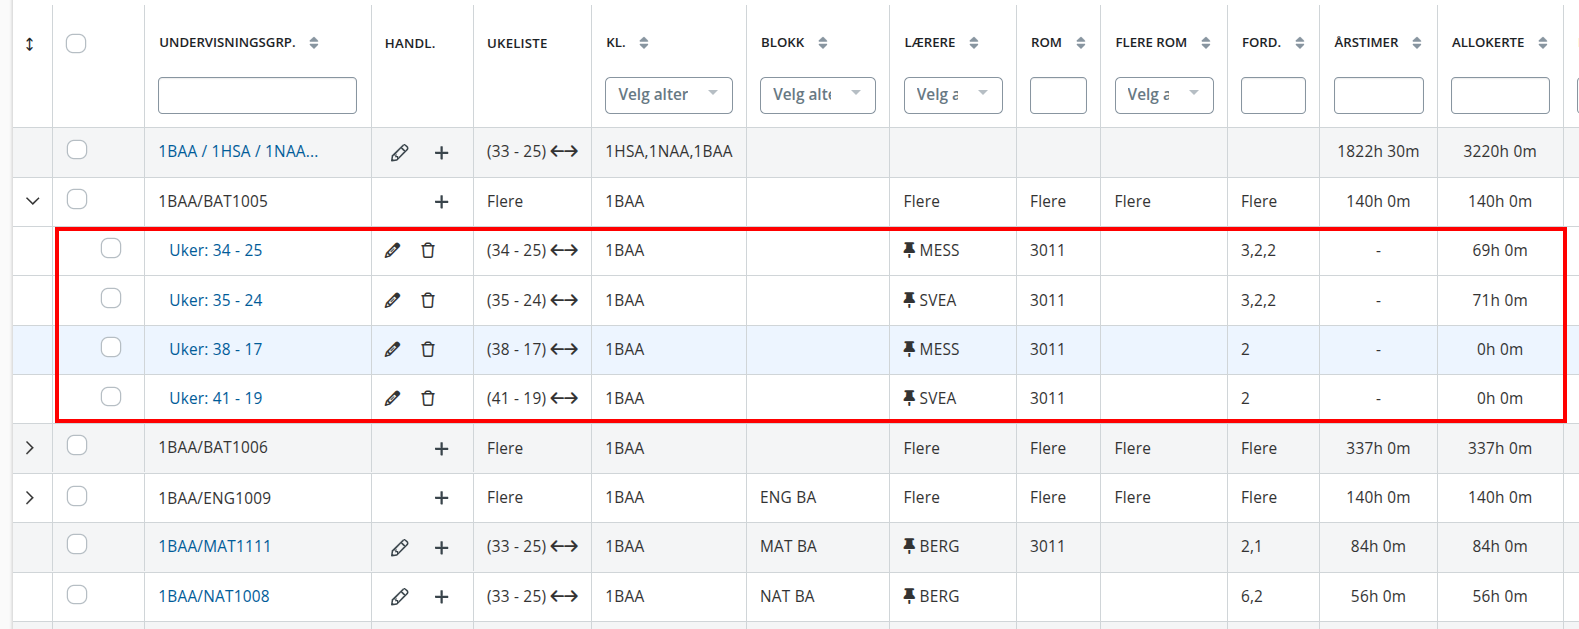This screenshot has height=629, width=1579.
Task: Delete the Uker: 34 - 25 row
Action: [428, 251]
